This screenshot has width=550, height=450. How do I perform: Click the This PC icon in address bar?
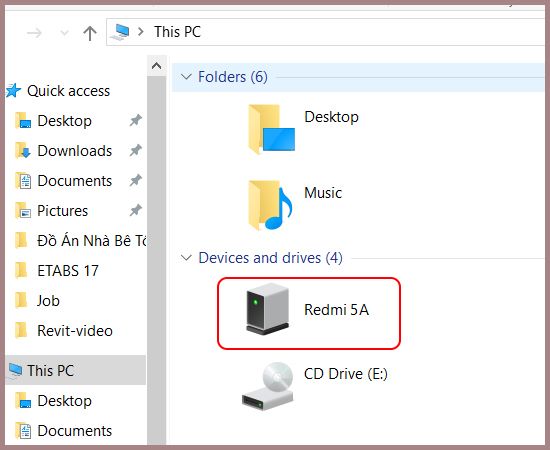120,32
